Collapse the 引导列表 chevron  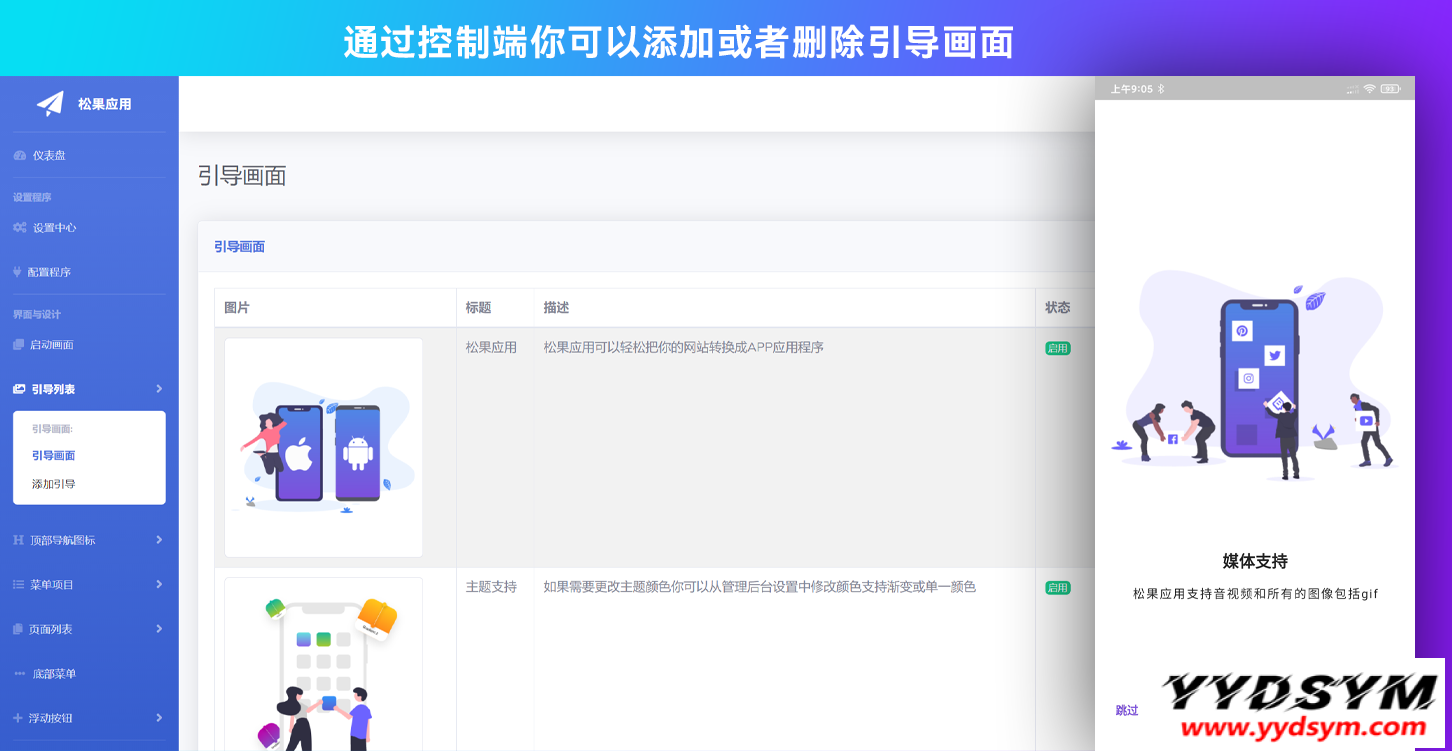160,389
